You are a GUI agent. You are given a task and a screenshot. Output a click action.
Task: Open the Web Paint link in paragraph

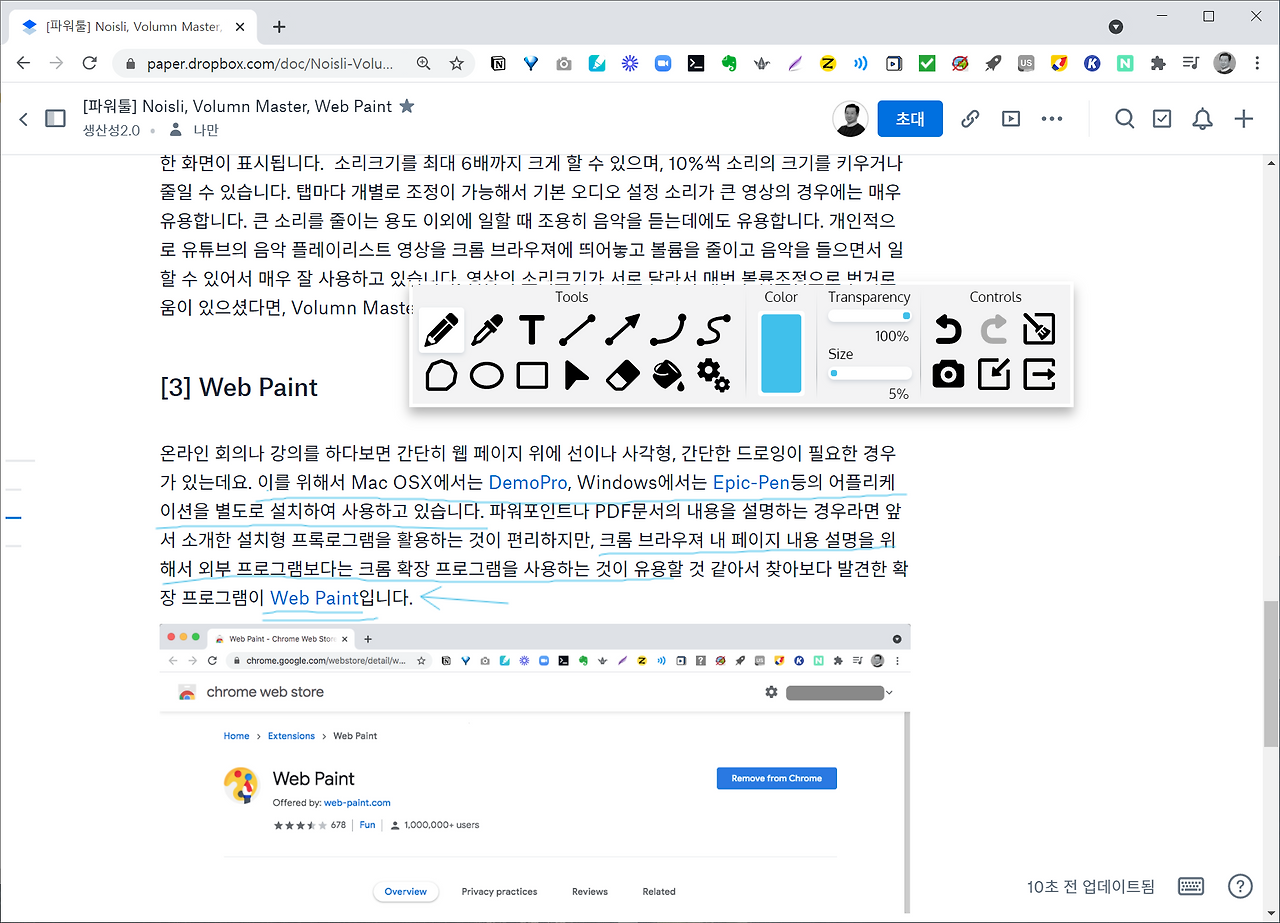(x=314, y=598)
